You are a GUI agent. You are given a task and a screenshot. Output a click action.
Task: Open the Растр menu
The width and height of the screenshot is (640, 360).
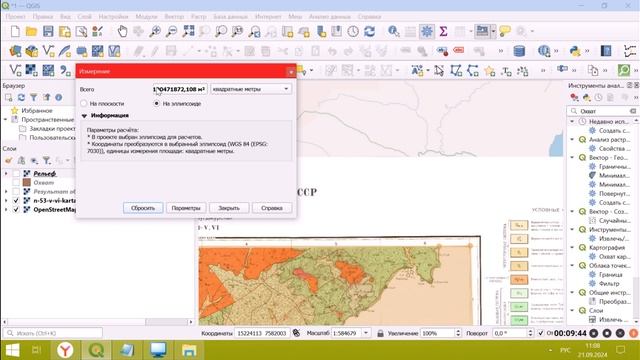pos(198,17)
